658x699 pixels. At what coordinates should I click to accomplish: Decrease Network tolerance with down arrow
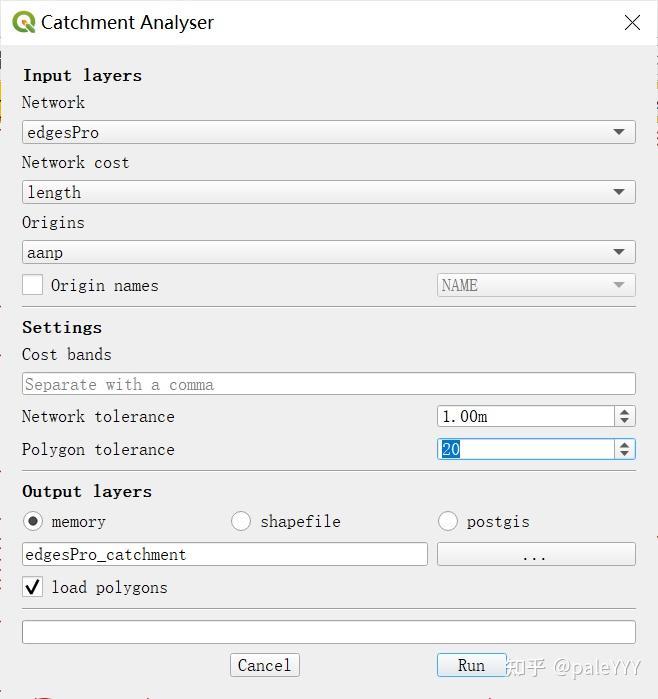click(625, 421)
